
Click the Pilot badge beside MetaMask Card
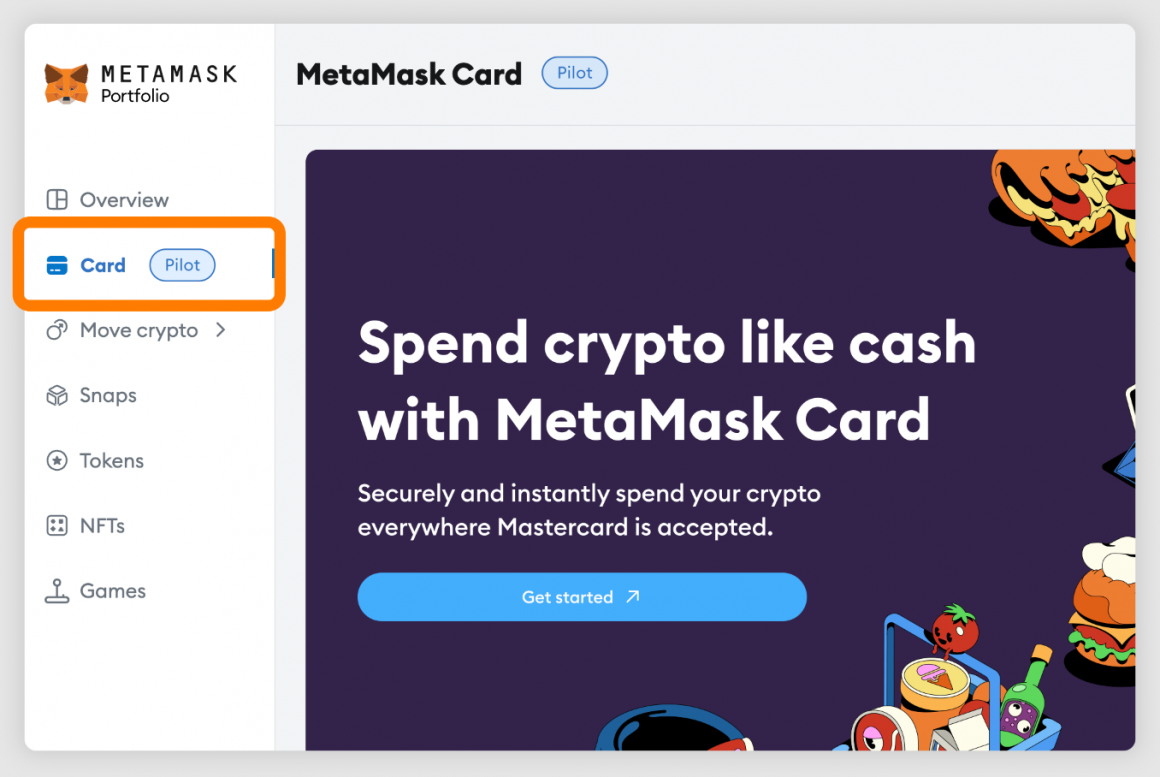pos(574,72)
